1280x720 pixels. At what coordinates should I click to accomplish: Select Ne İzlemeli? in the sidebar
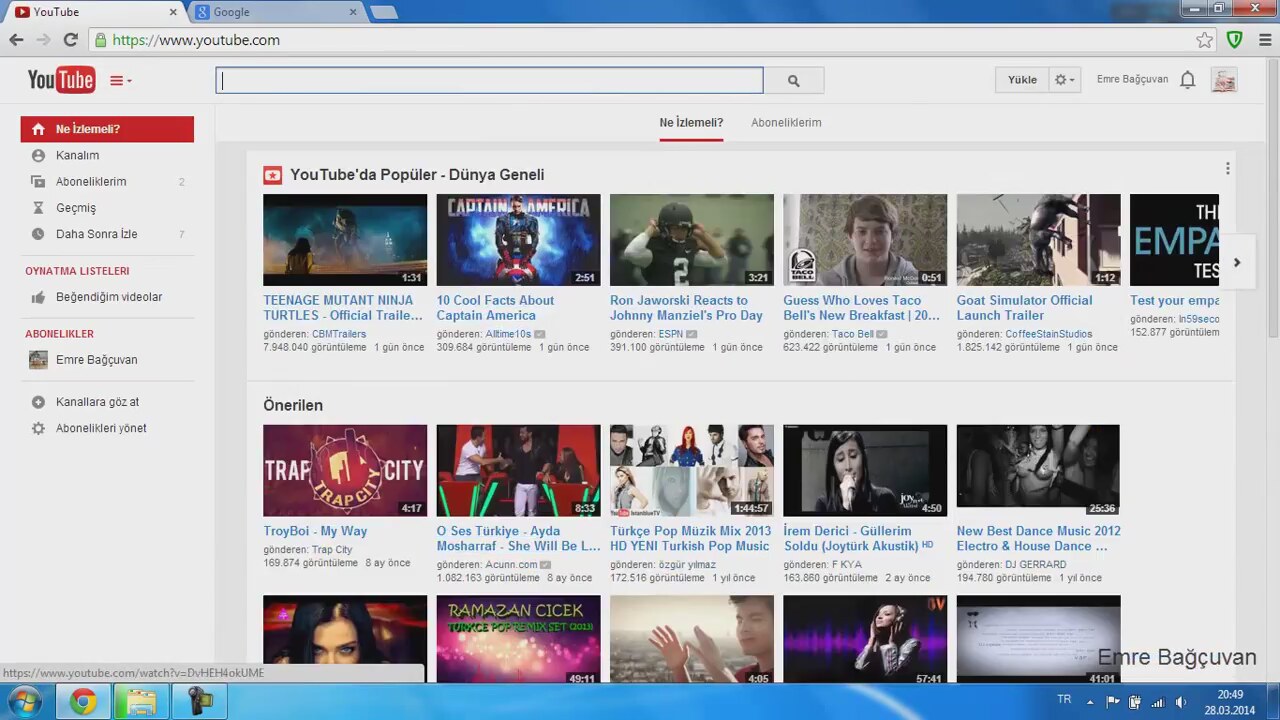(107, 129)
